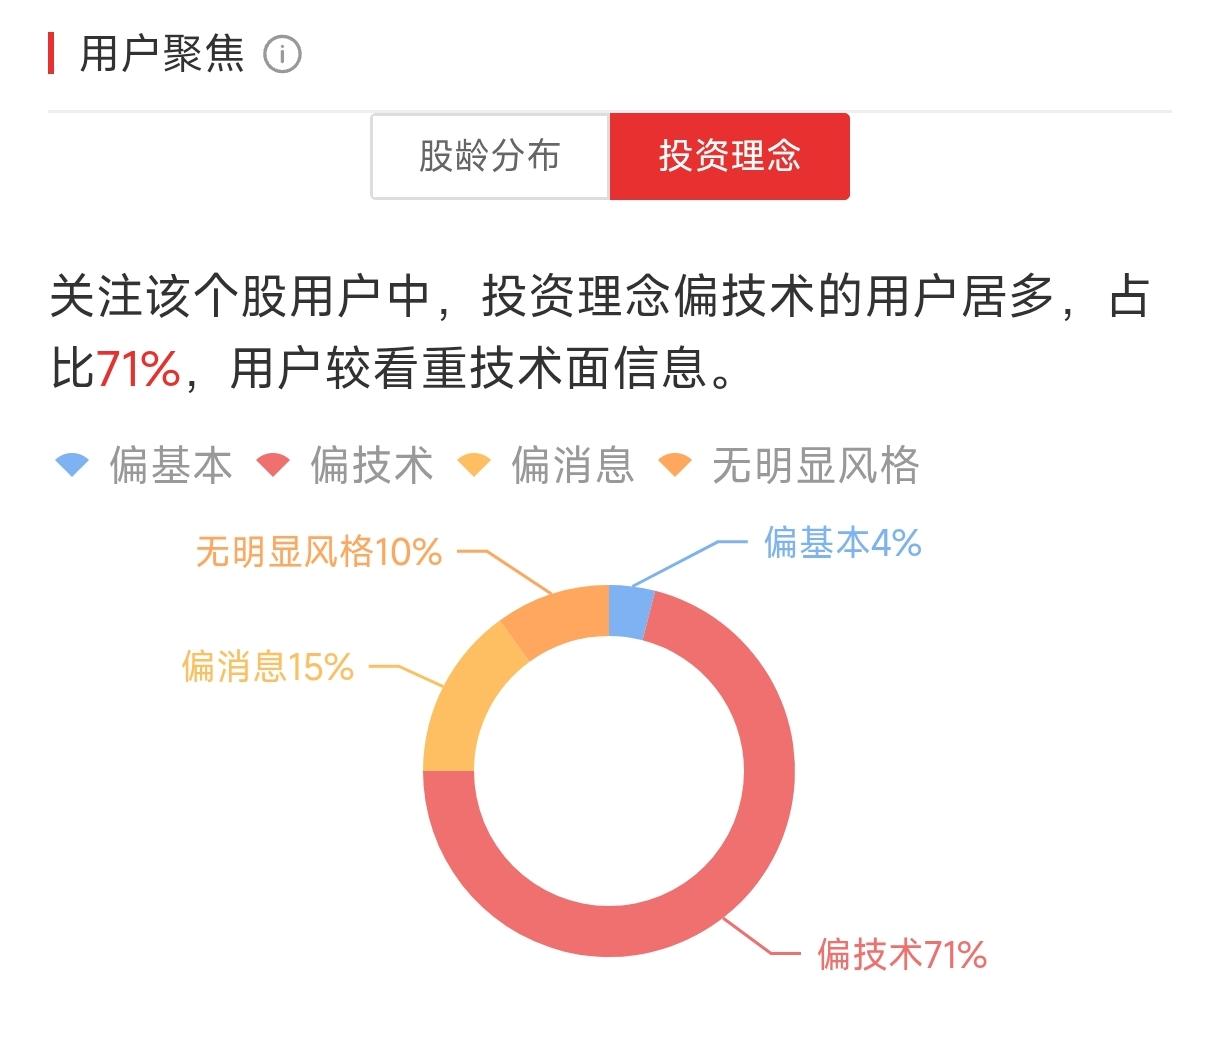The height and width of the screenshot is (1054, 1220).
Task: Switch to the 股龄分布 tab
Action: [x=490, y=156]
